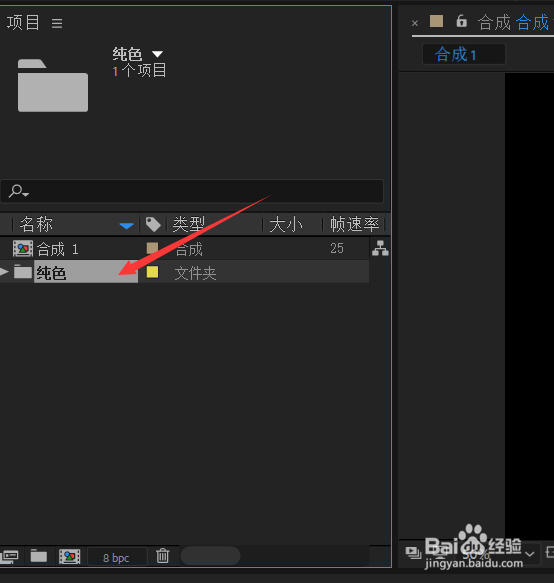Click the 8 bpc color depth button
554x583 pixels.
coord(116,558)
